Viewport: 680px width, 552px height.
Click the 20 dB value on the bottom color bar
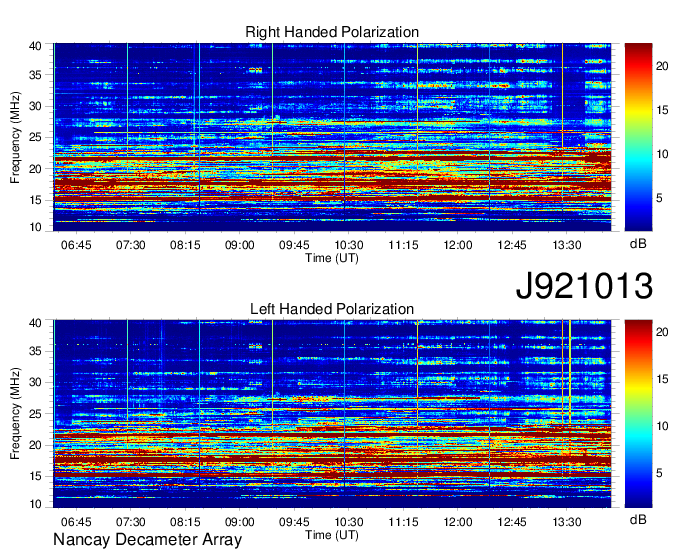coord(662,332)
